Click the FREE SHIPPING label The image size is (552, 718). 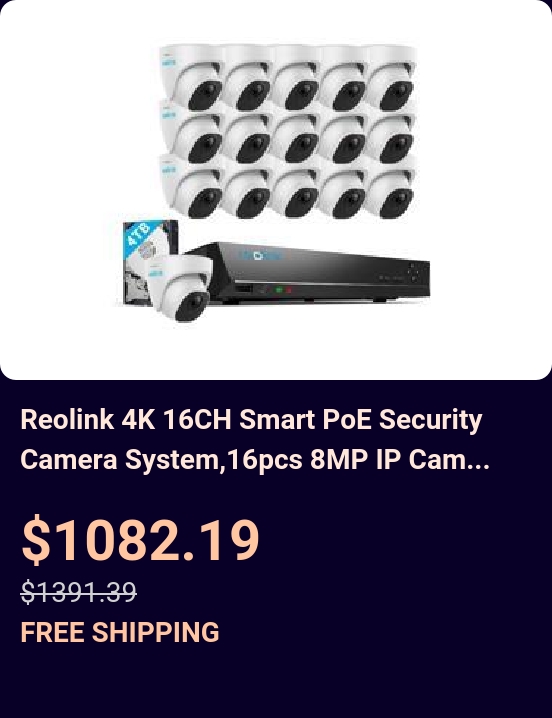pyautogui.click(x=120, y=632)
